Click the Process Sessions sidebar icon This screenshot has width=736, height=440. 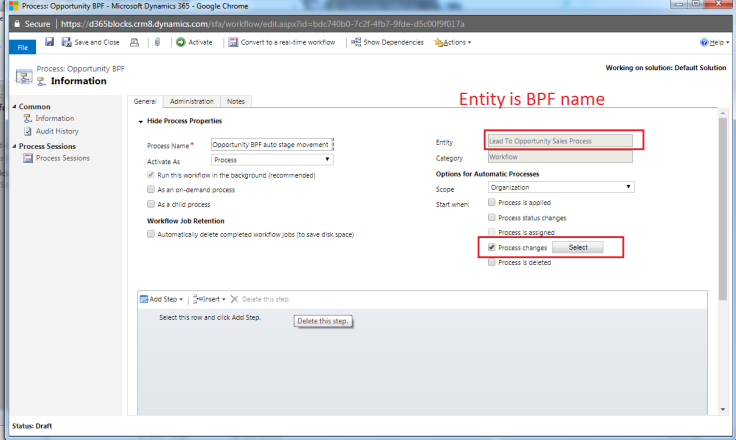[x=28, y=158]
